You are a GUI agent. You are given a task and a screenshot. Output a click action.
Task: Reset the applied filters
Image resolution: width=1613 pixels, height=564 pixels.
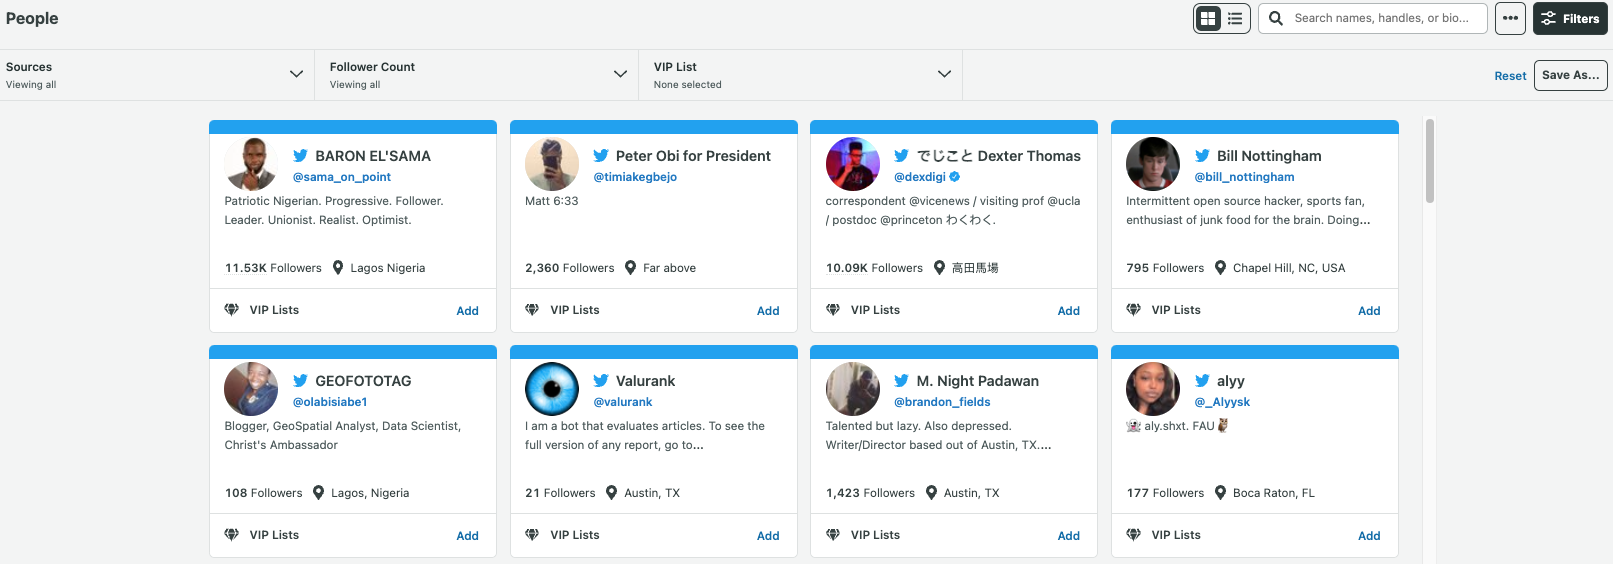pyautogui.click(x=1510, y=76)
